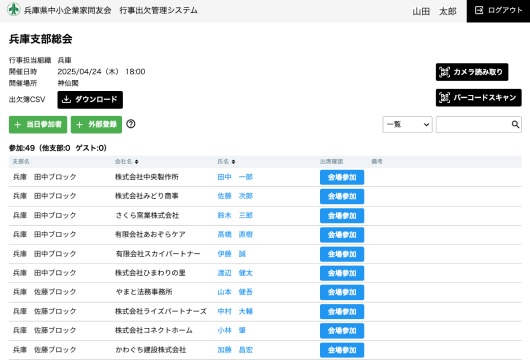Sort by 氏名 column arrows
This screenshot has width=530, height=360.
[233, 162]
